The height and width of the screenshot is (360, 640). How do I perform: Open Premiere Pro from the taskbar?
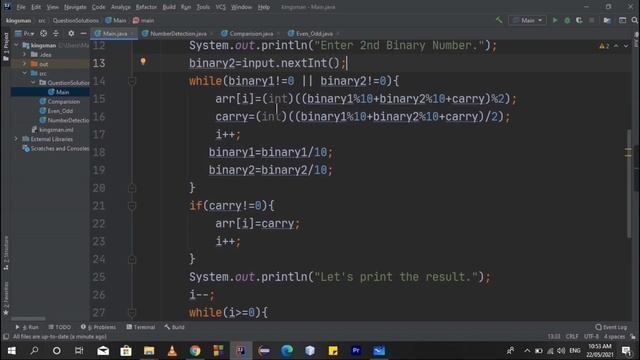point(356,351)
